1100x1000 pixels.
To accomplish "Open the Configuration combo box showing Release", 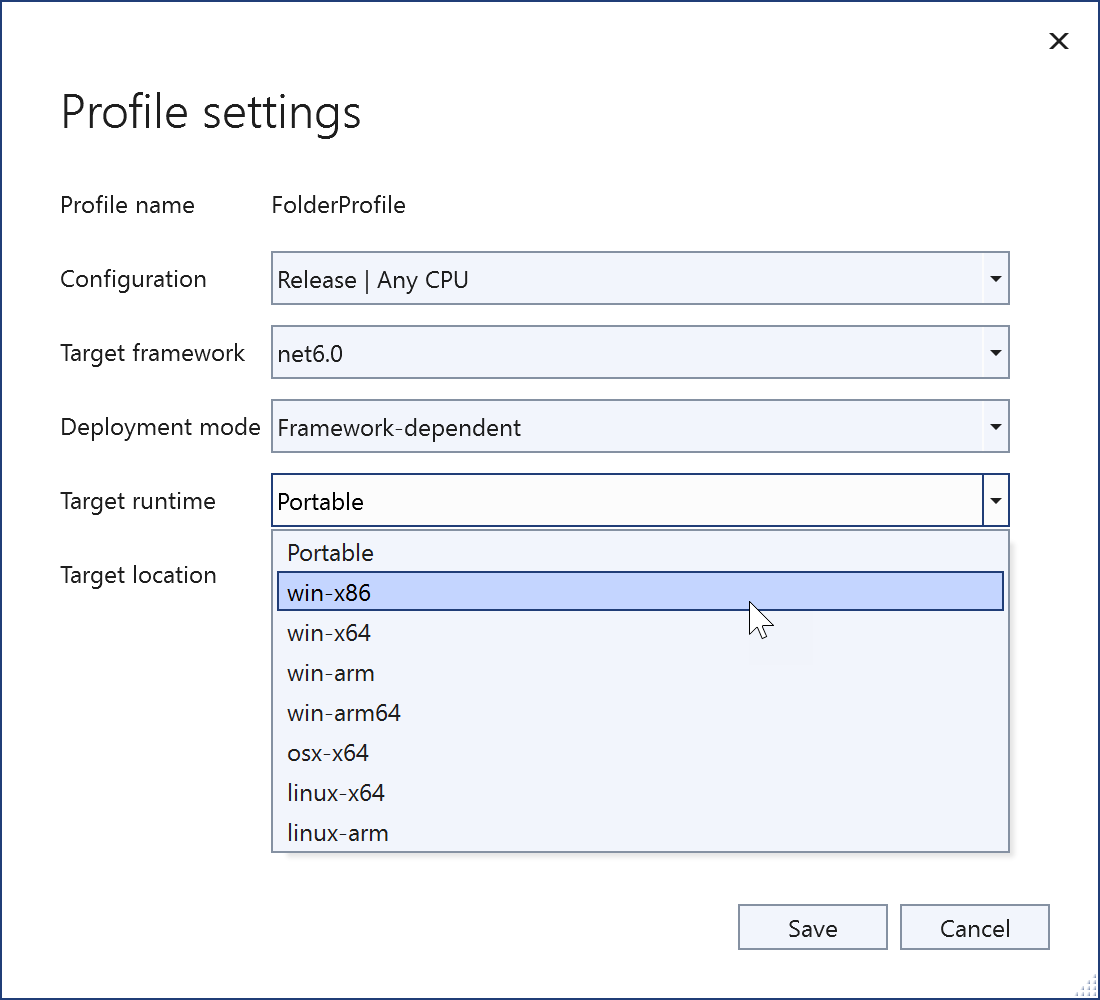I will point(626,280).
